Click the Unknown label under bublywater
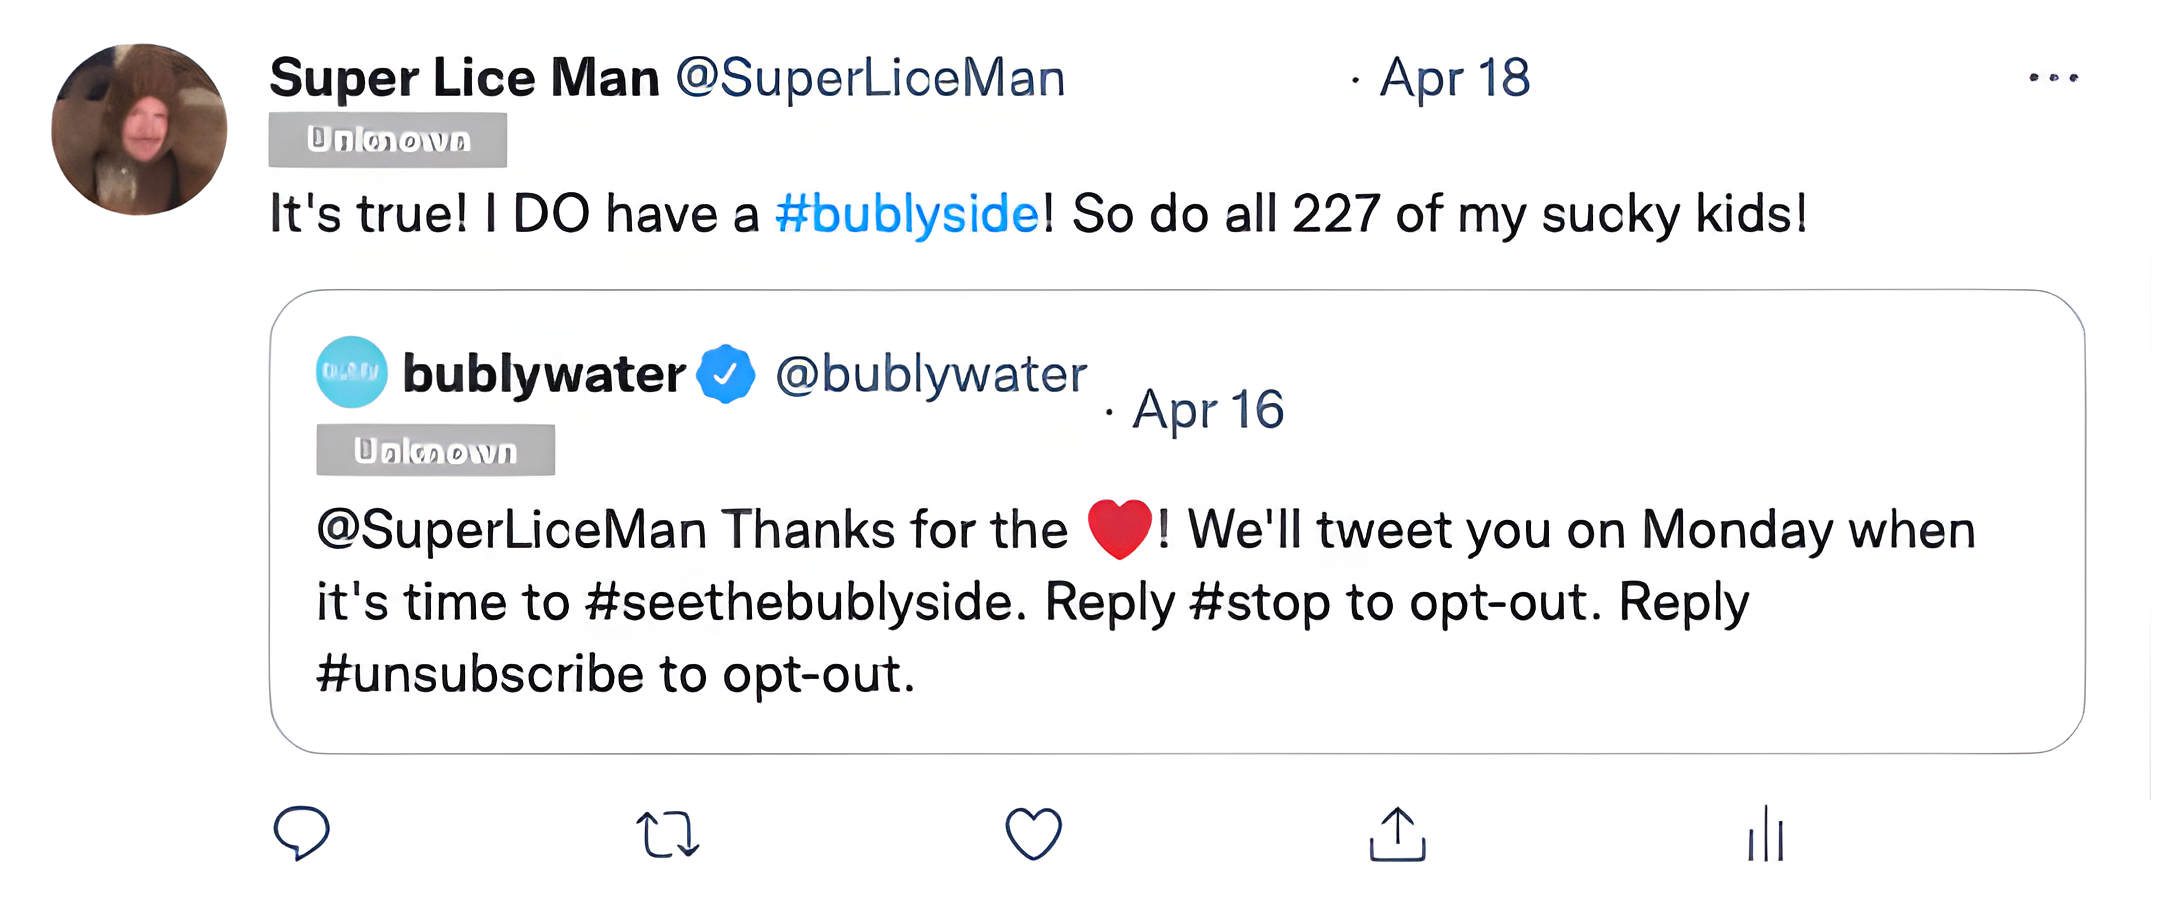2184x908 pixels. pyautogui.click(x=435, y=451)
